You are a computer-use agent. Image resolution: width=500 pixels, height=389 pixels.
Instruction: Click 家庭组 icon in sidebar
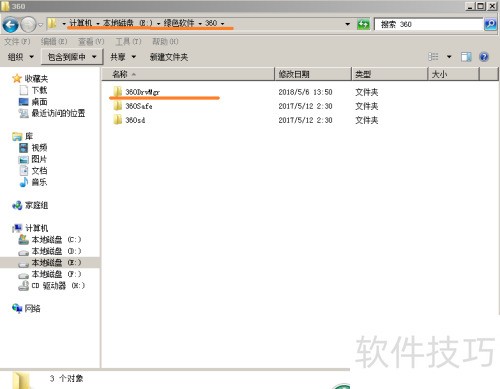click(17, 206)
